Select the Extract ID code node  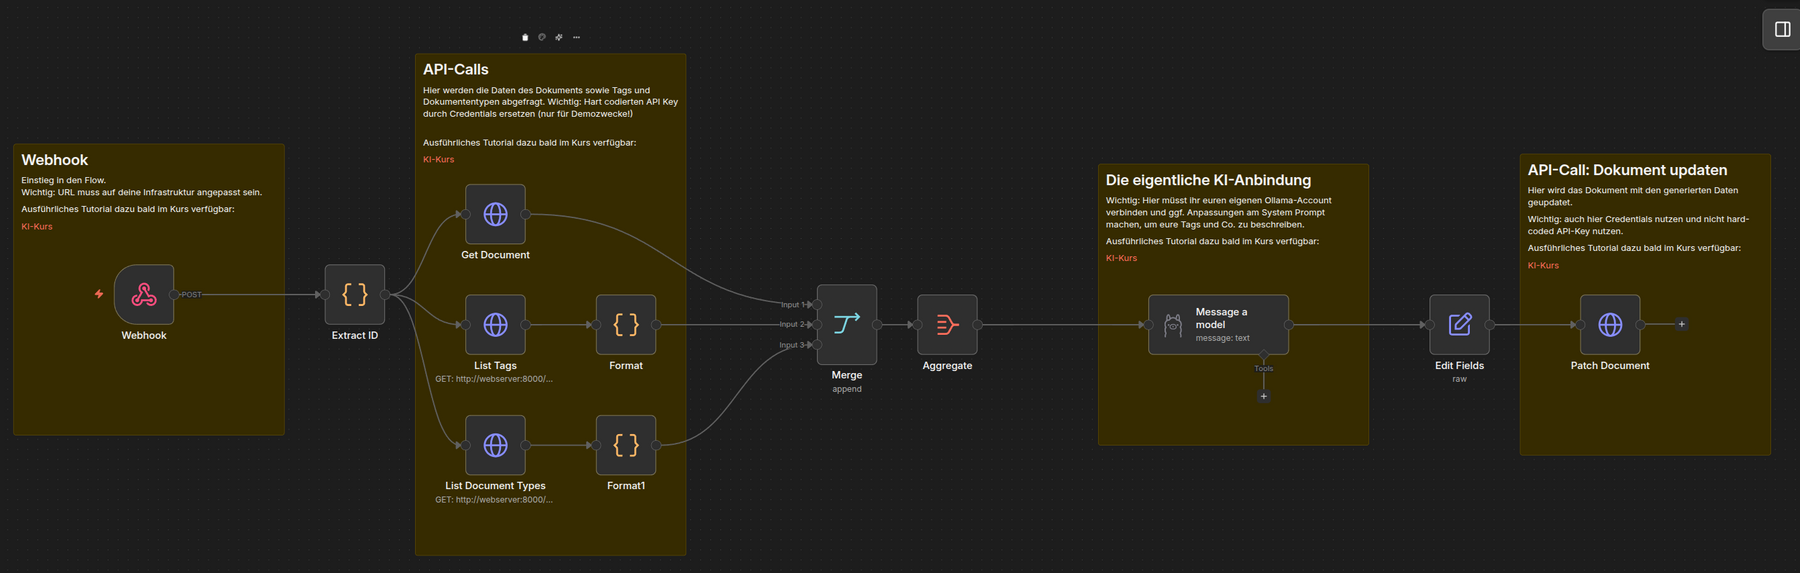click(355, 294)
